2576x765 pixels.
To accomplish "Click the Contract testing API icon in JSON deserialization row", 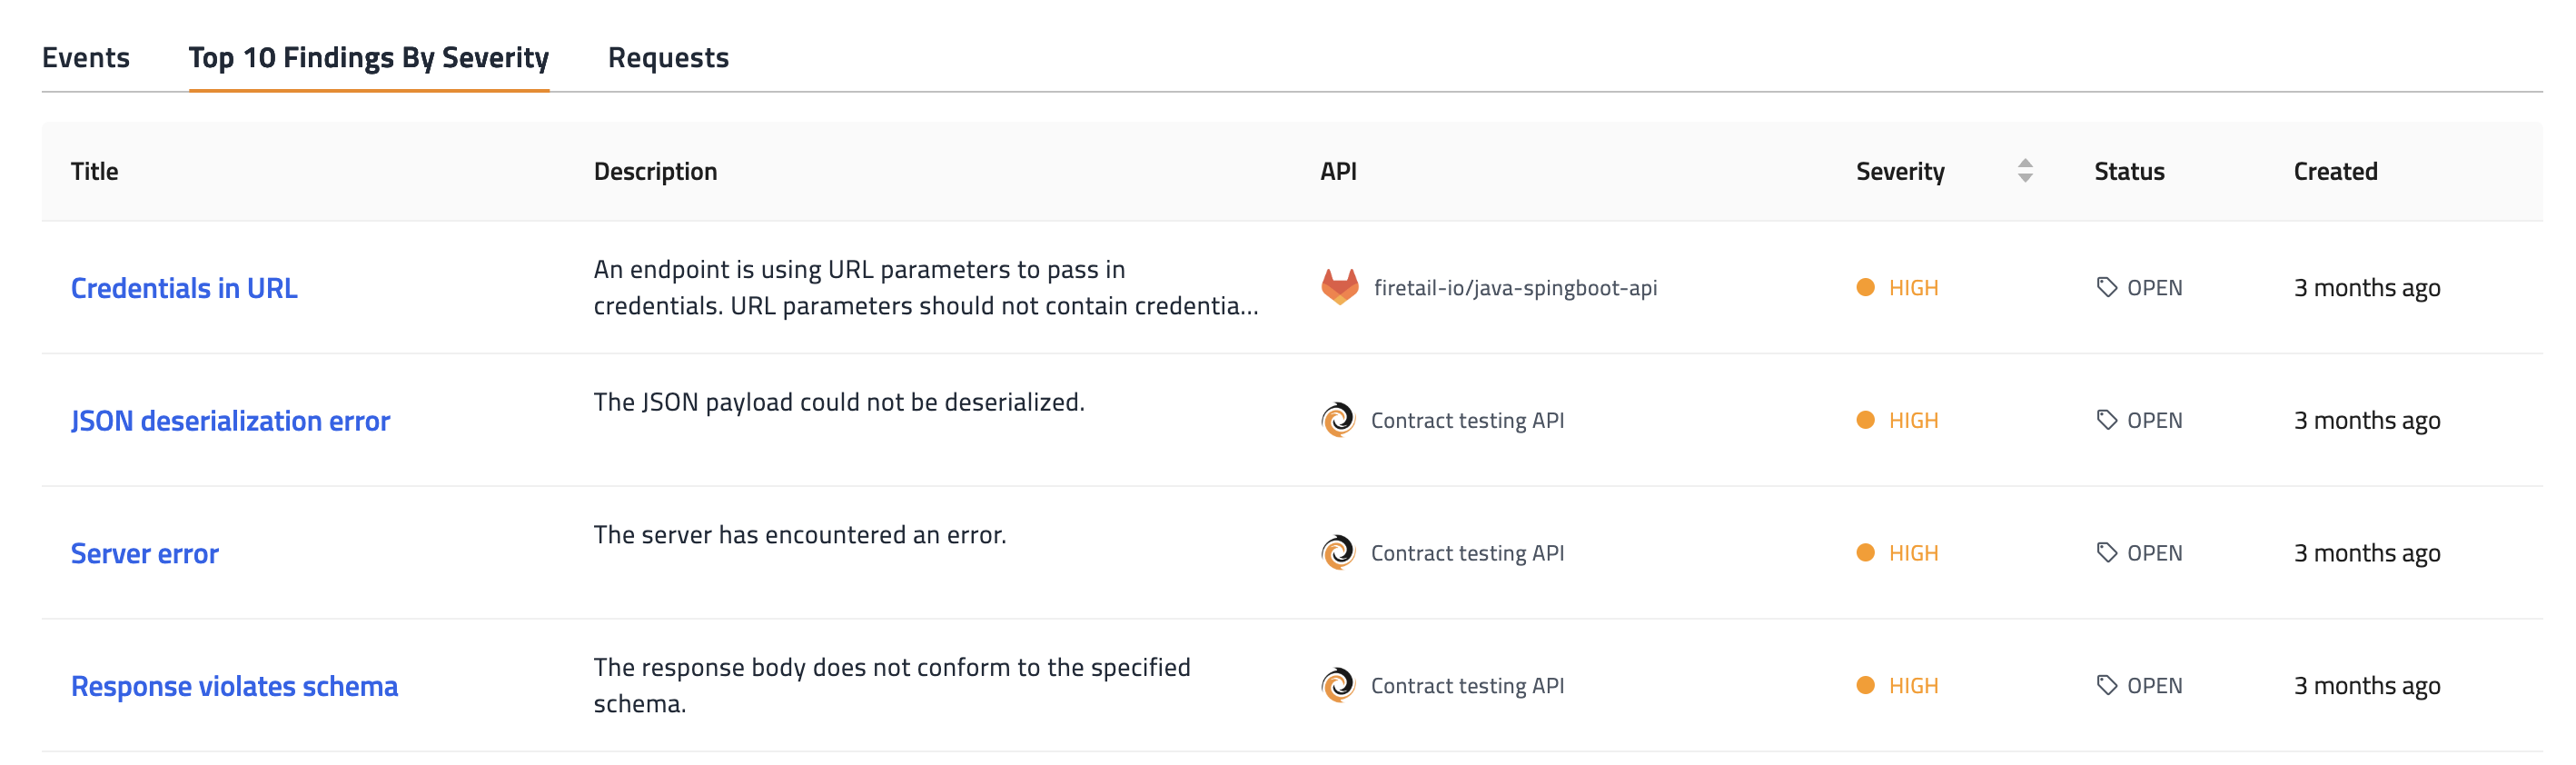I will (1338, 420).
